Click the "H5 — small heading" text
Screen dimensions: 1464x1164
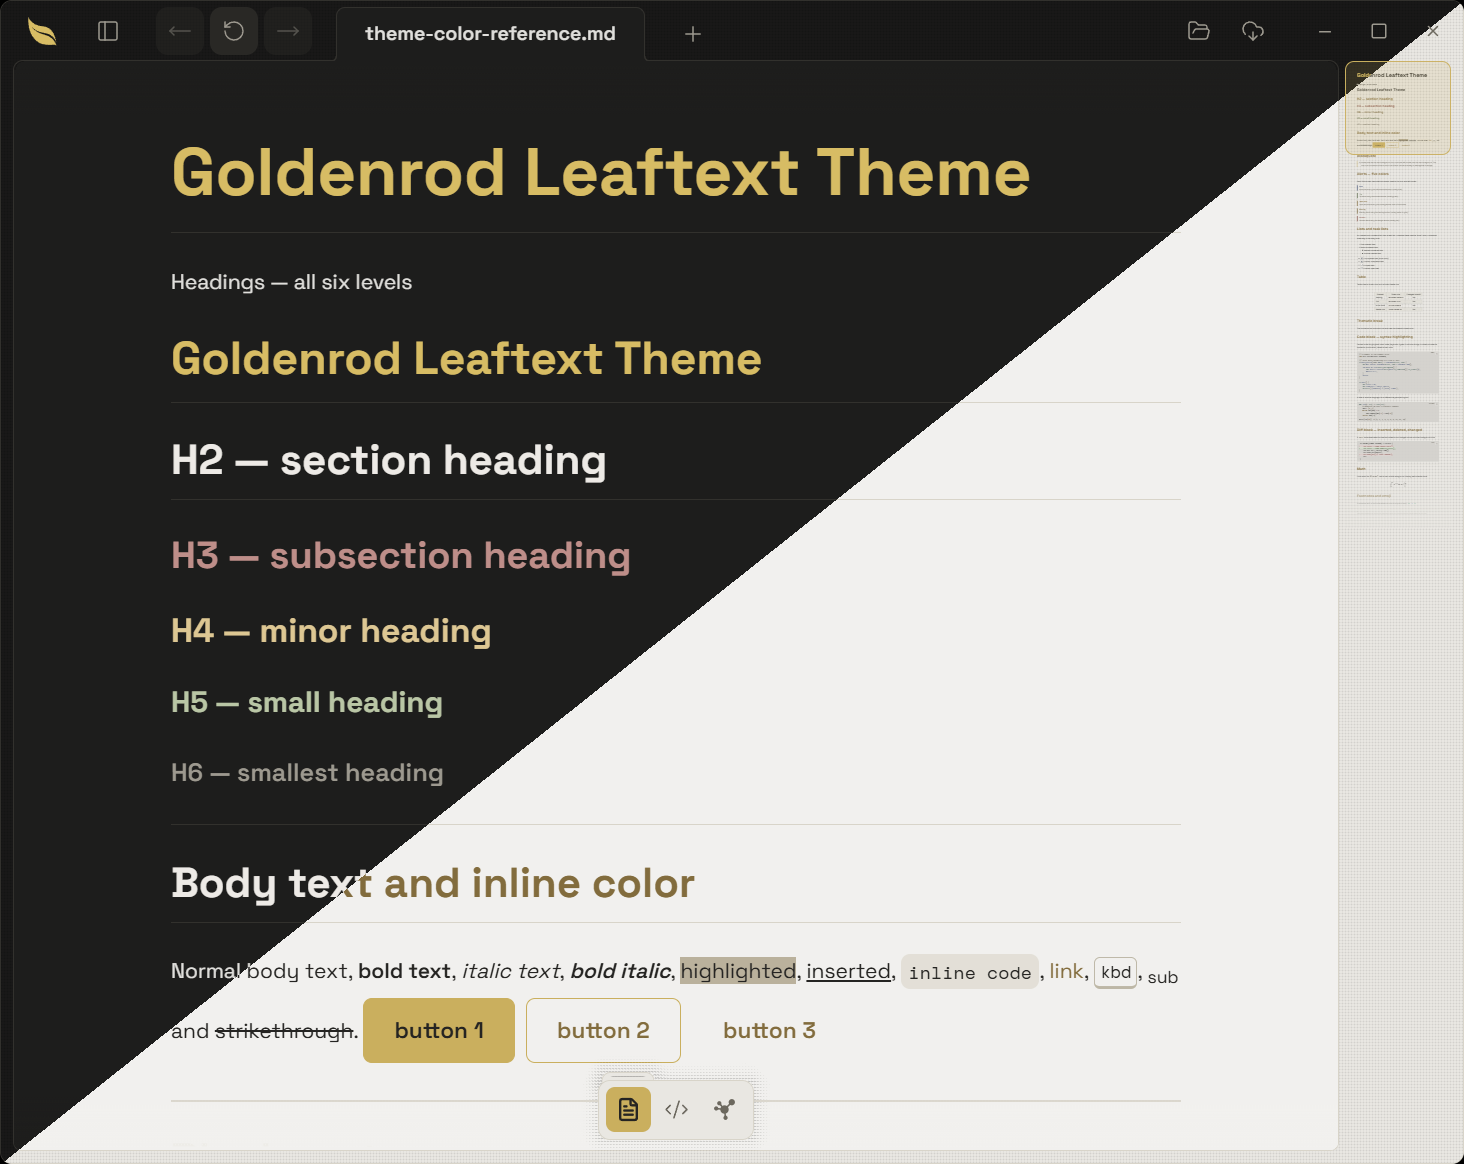tap(307, 702)
